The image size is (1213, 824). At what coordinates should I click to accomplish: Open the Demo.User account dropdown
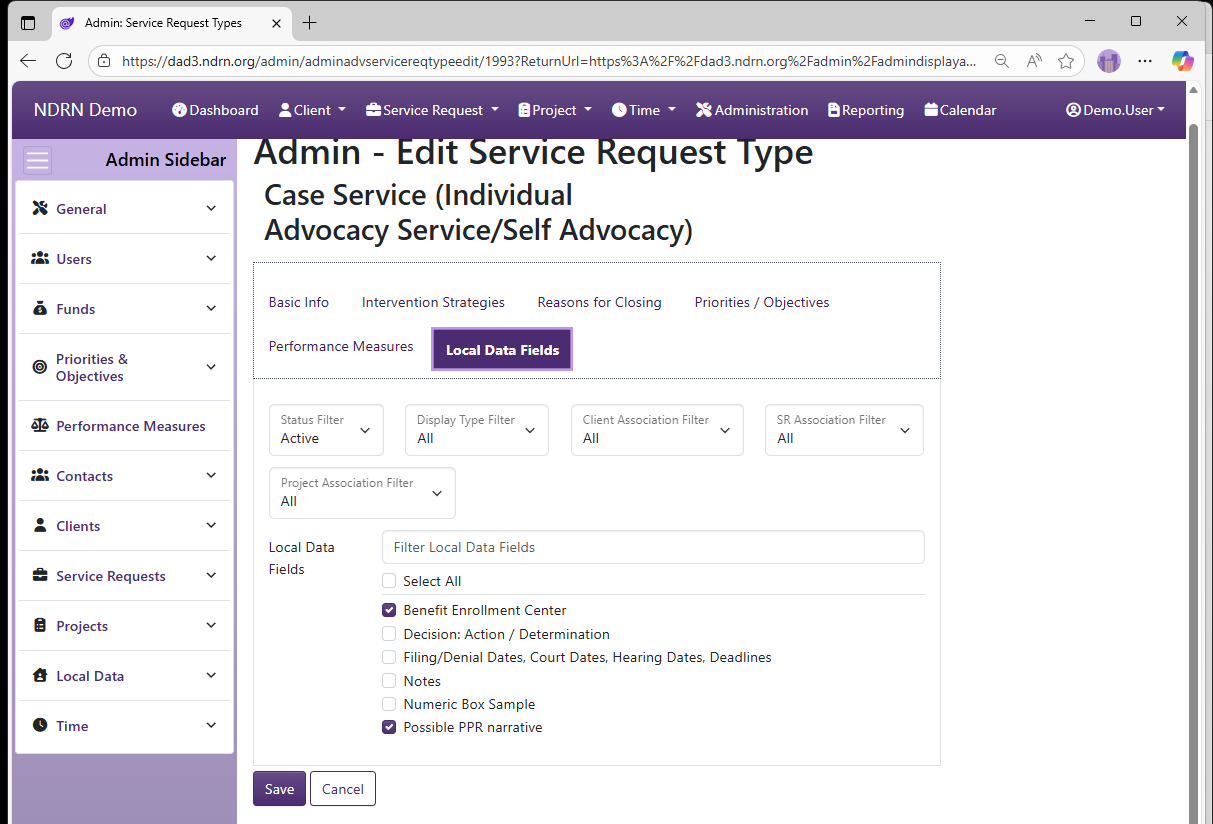pos(1116,110)
